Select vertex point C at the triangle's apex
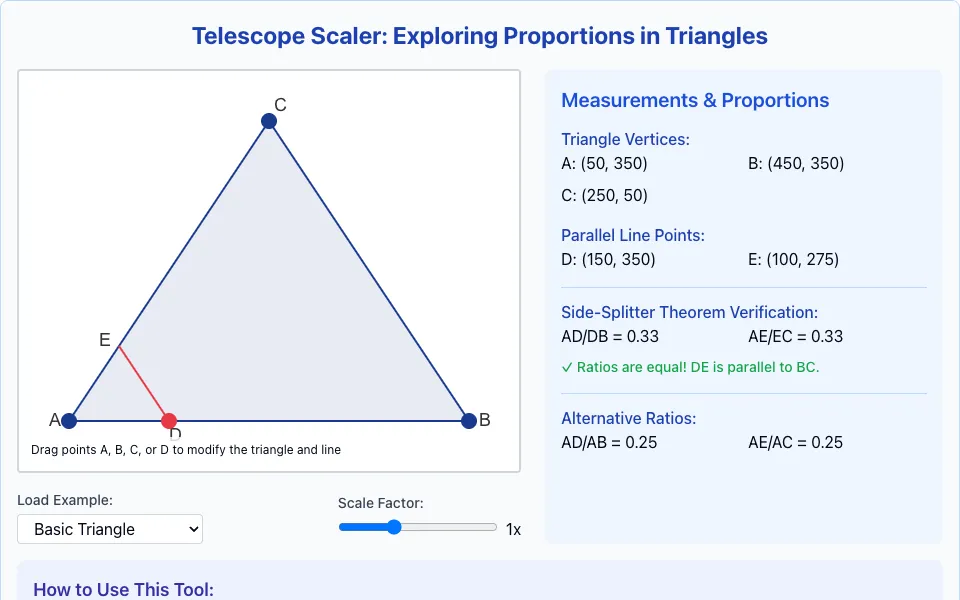Viewport: 960px width, 600px height. click(x=269, y=121)
